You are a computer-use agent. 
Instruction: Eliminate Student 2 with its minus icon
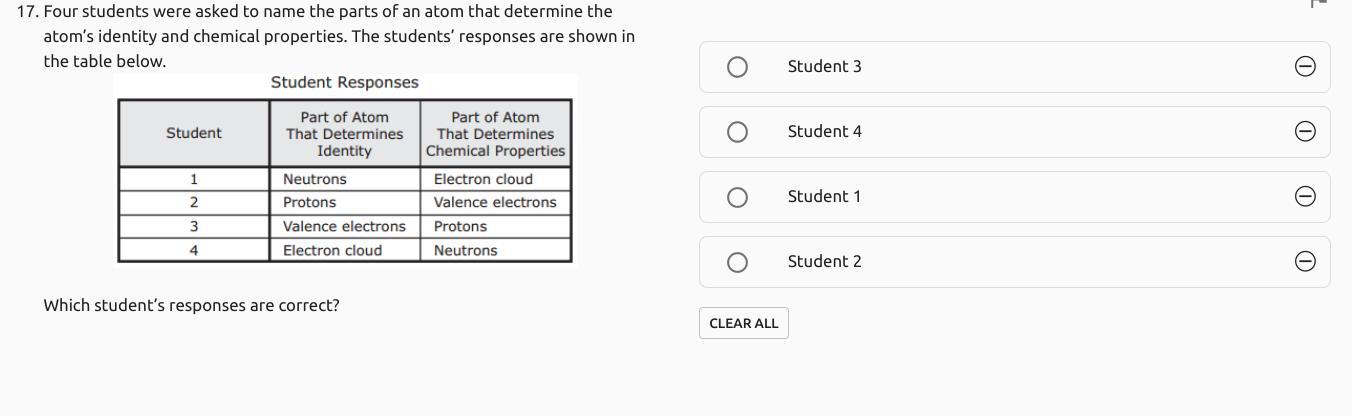1305,262
